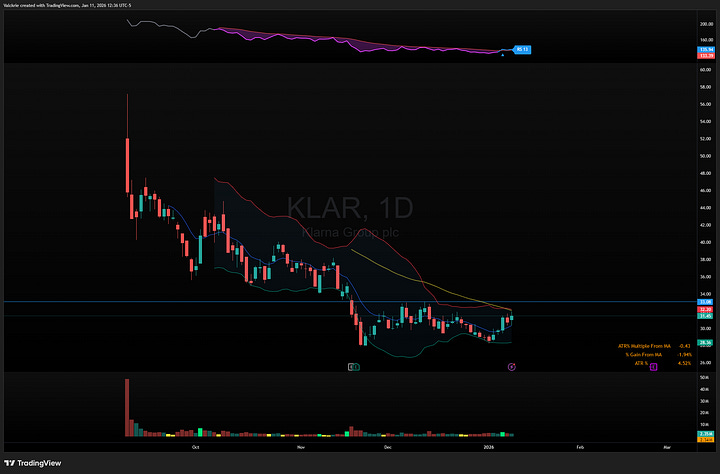Click the gray event marker below late-November candles

coord(351,367)
